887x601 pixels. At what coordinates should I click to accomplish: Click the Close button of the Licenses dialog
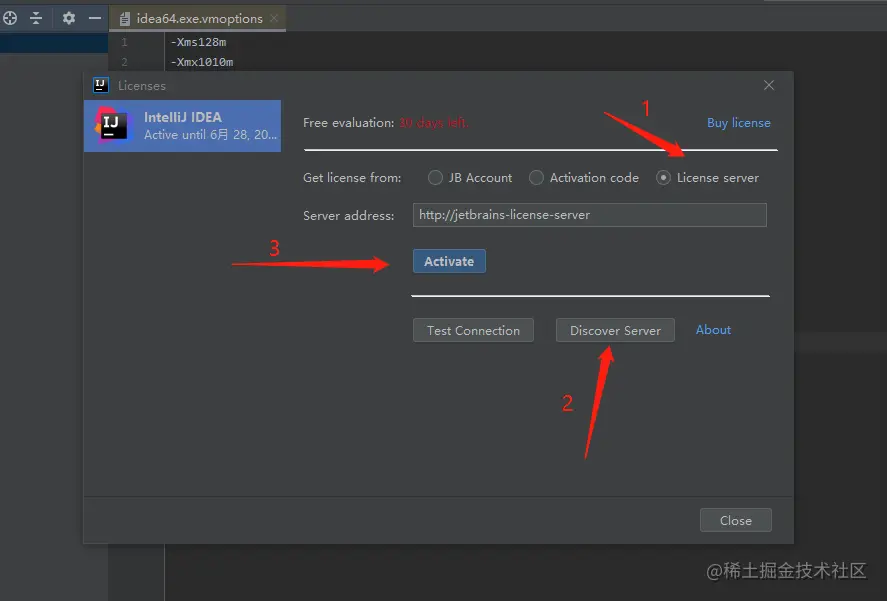(x=735, y=520)
